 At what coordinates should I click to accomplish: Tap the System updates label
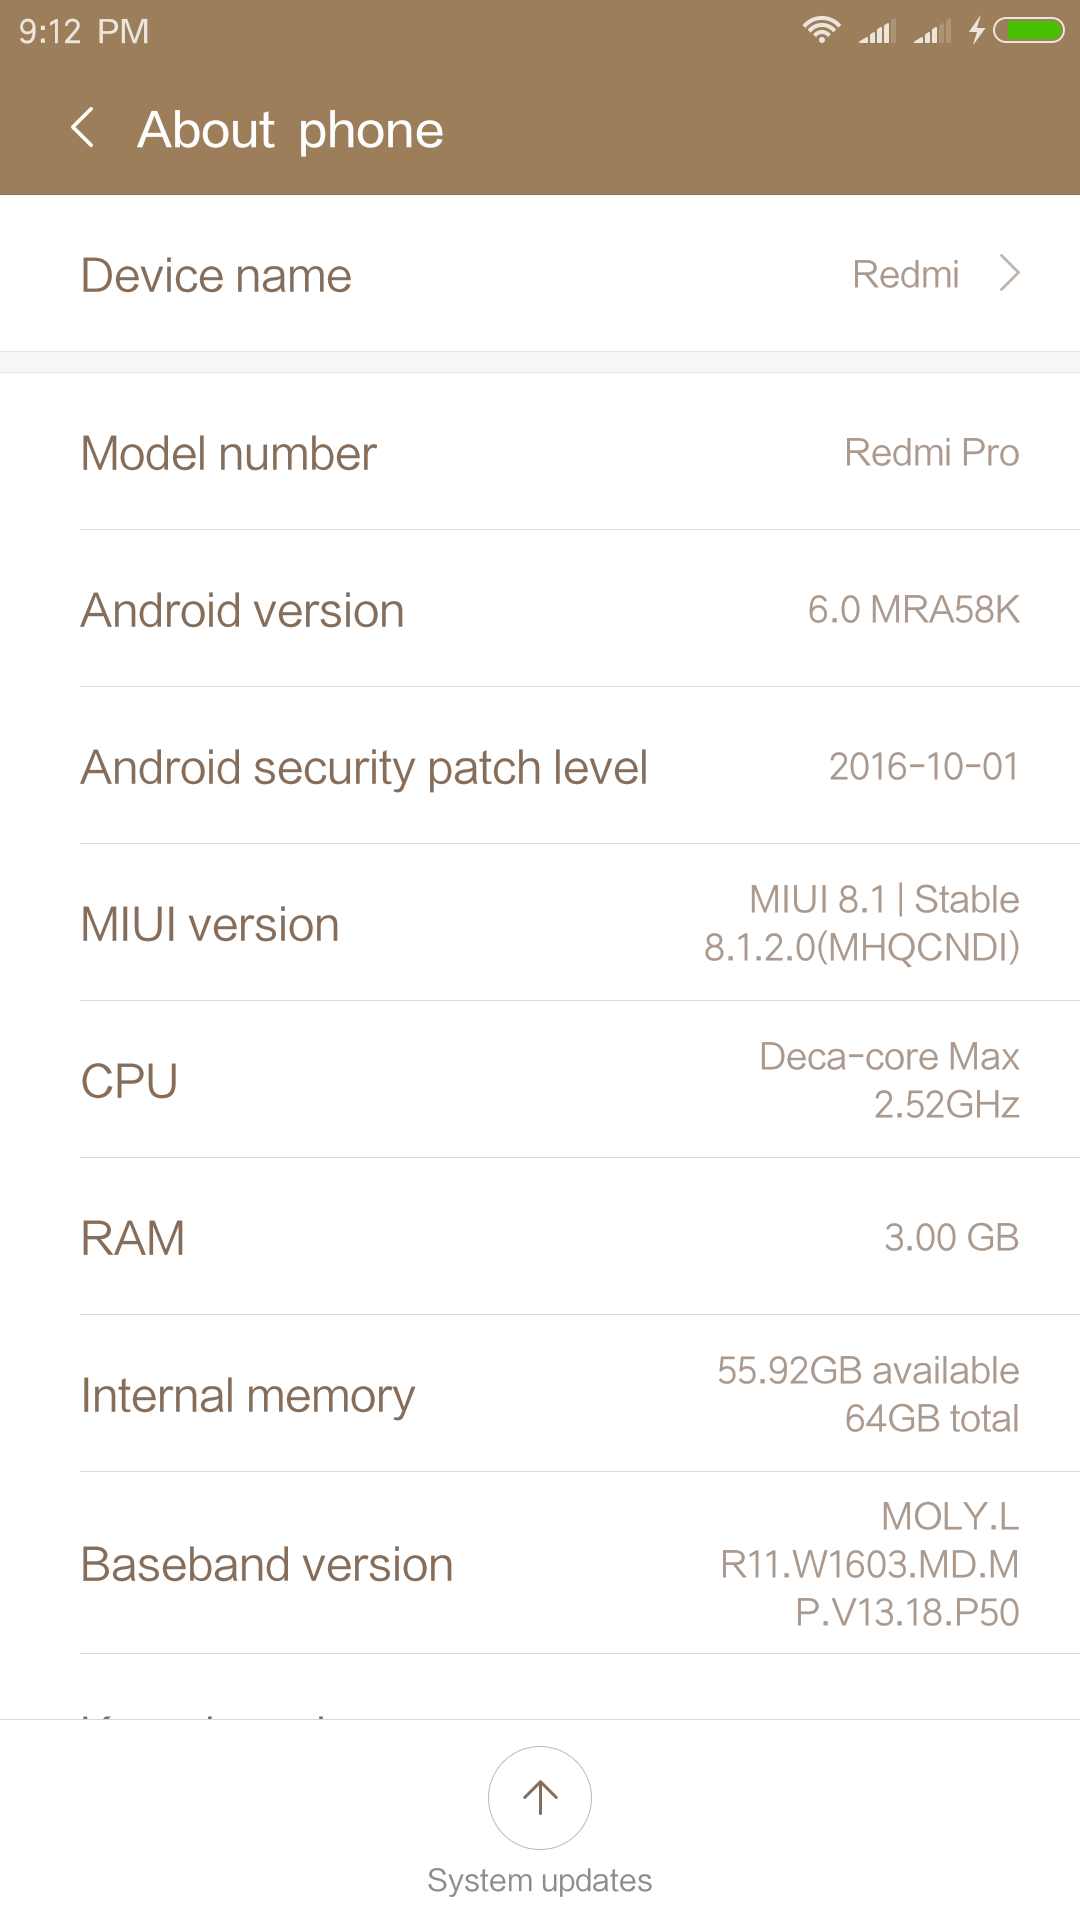pyautogui.click(x=540, y=1880)
